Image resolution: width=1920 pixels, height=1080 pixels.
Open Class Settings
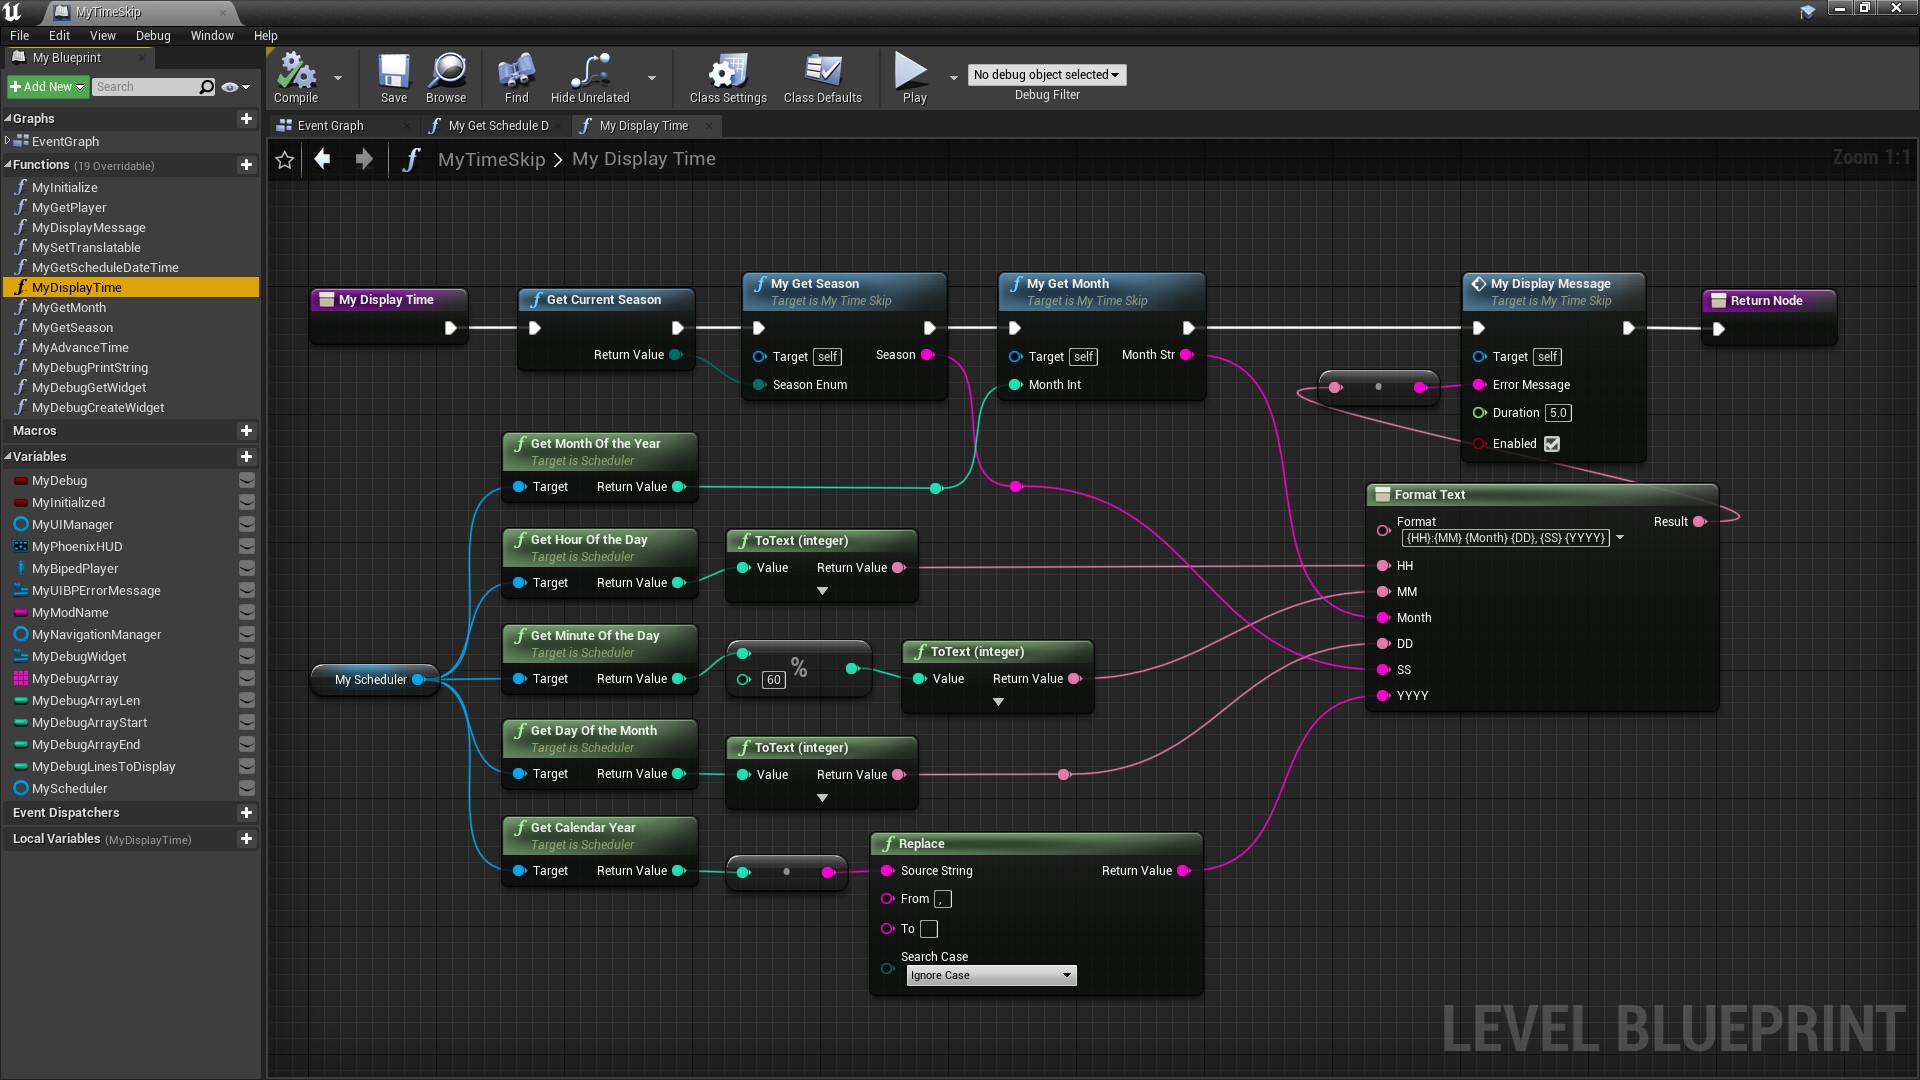[728, 78]
